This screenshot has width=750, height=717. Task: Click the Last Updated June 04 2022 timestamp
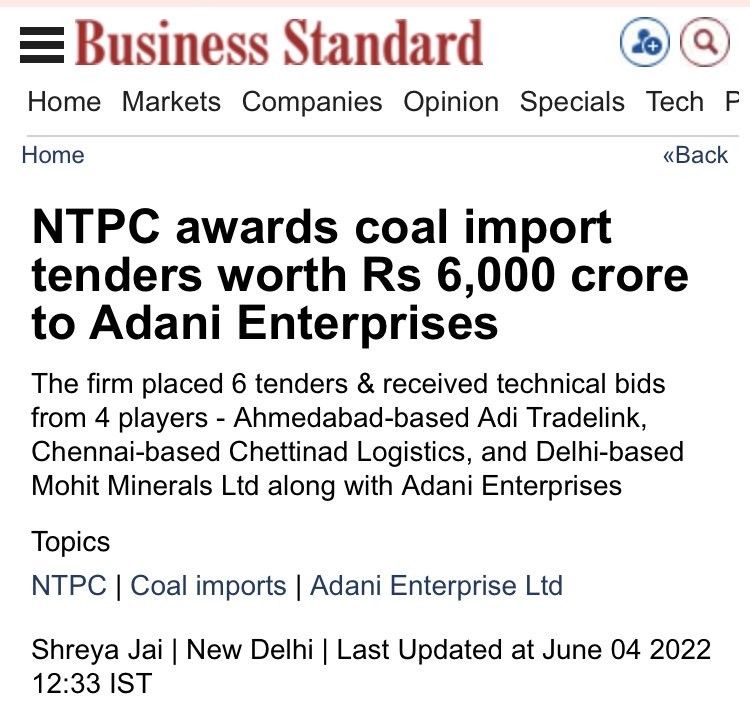pyautogui.click(x=371, y=666)
